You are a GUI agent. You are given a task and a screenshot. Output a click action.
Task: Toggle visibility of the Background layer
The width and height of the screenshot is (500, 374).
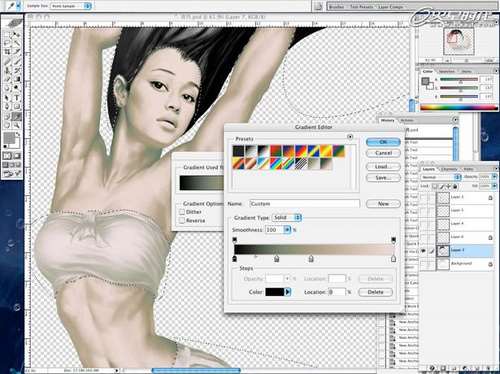[x=423, y=264]
